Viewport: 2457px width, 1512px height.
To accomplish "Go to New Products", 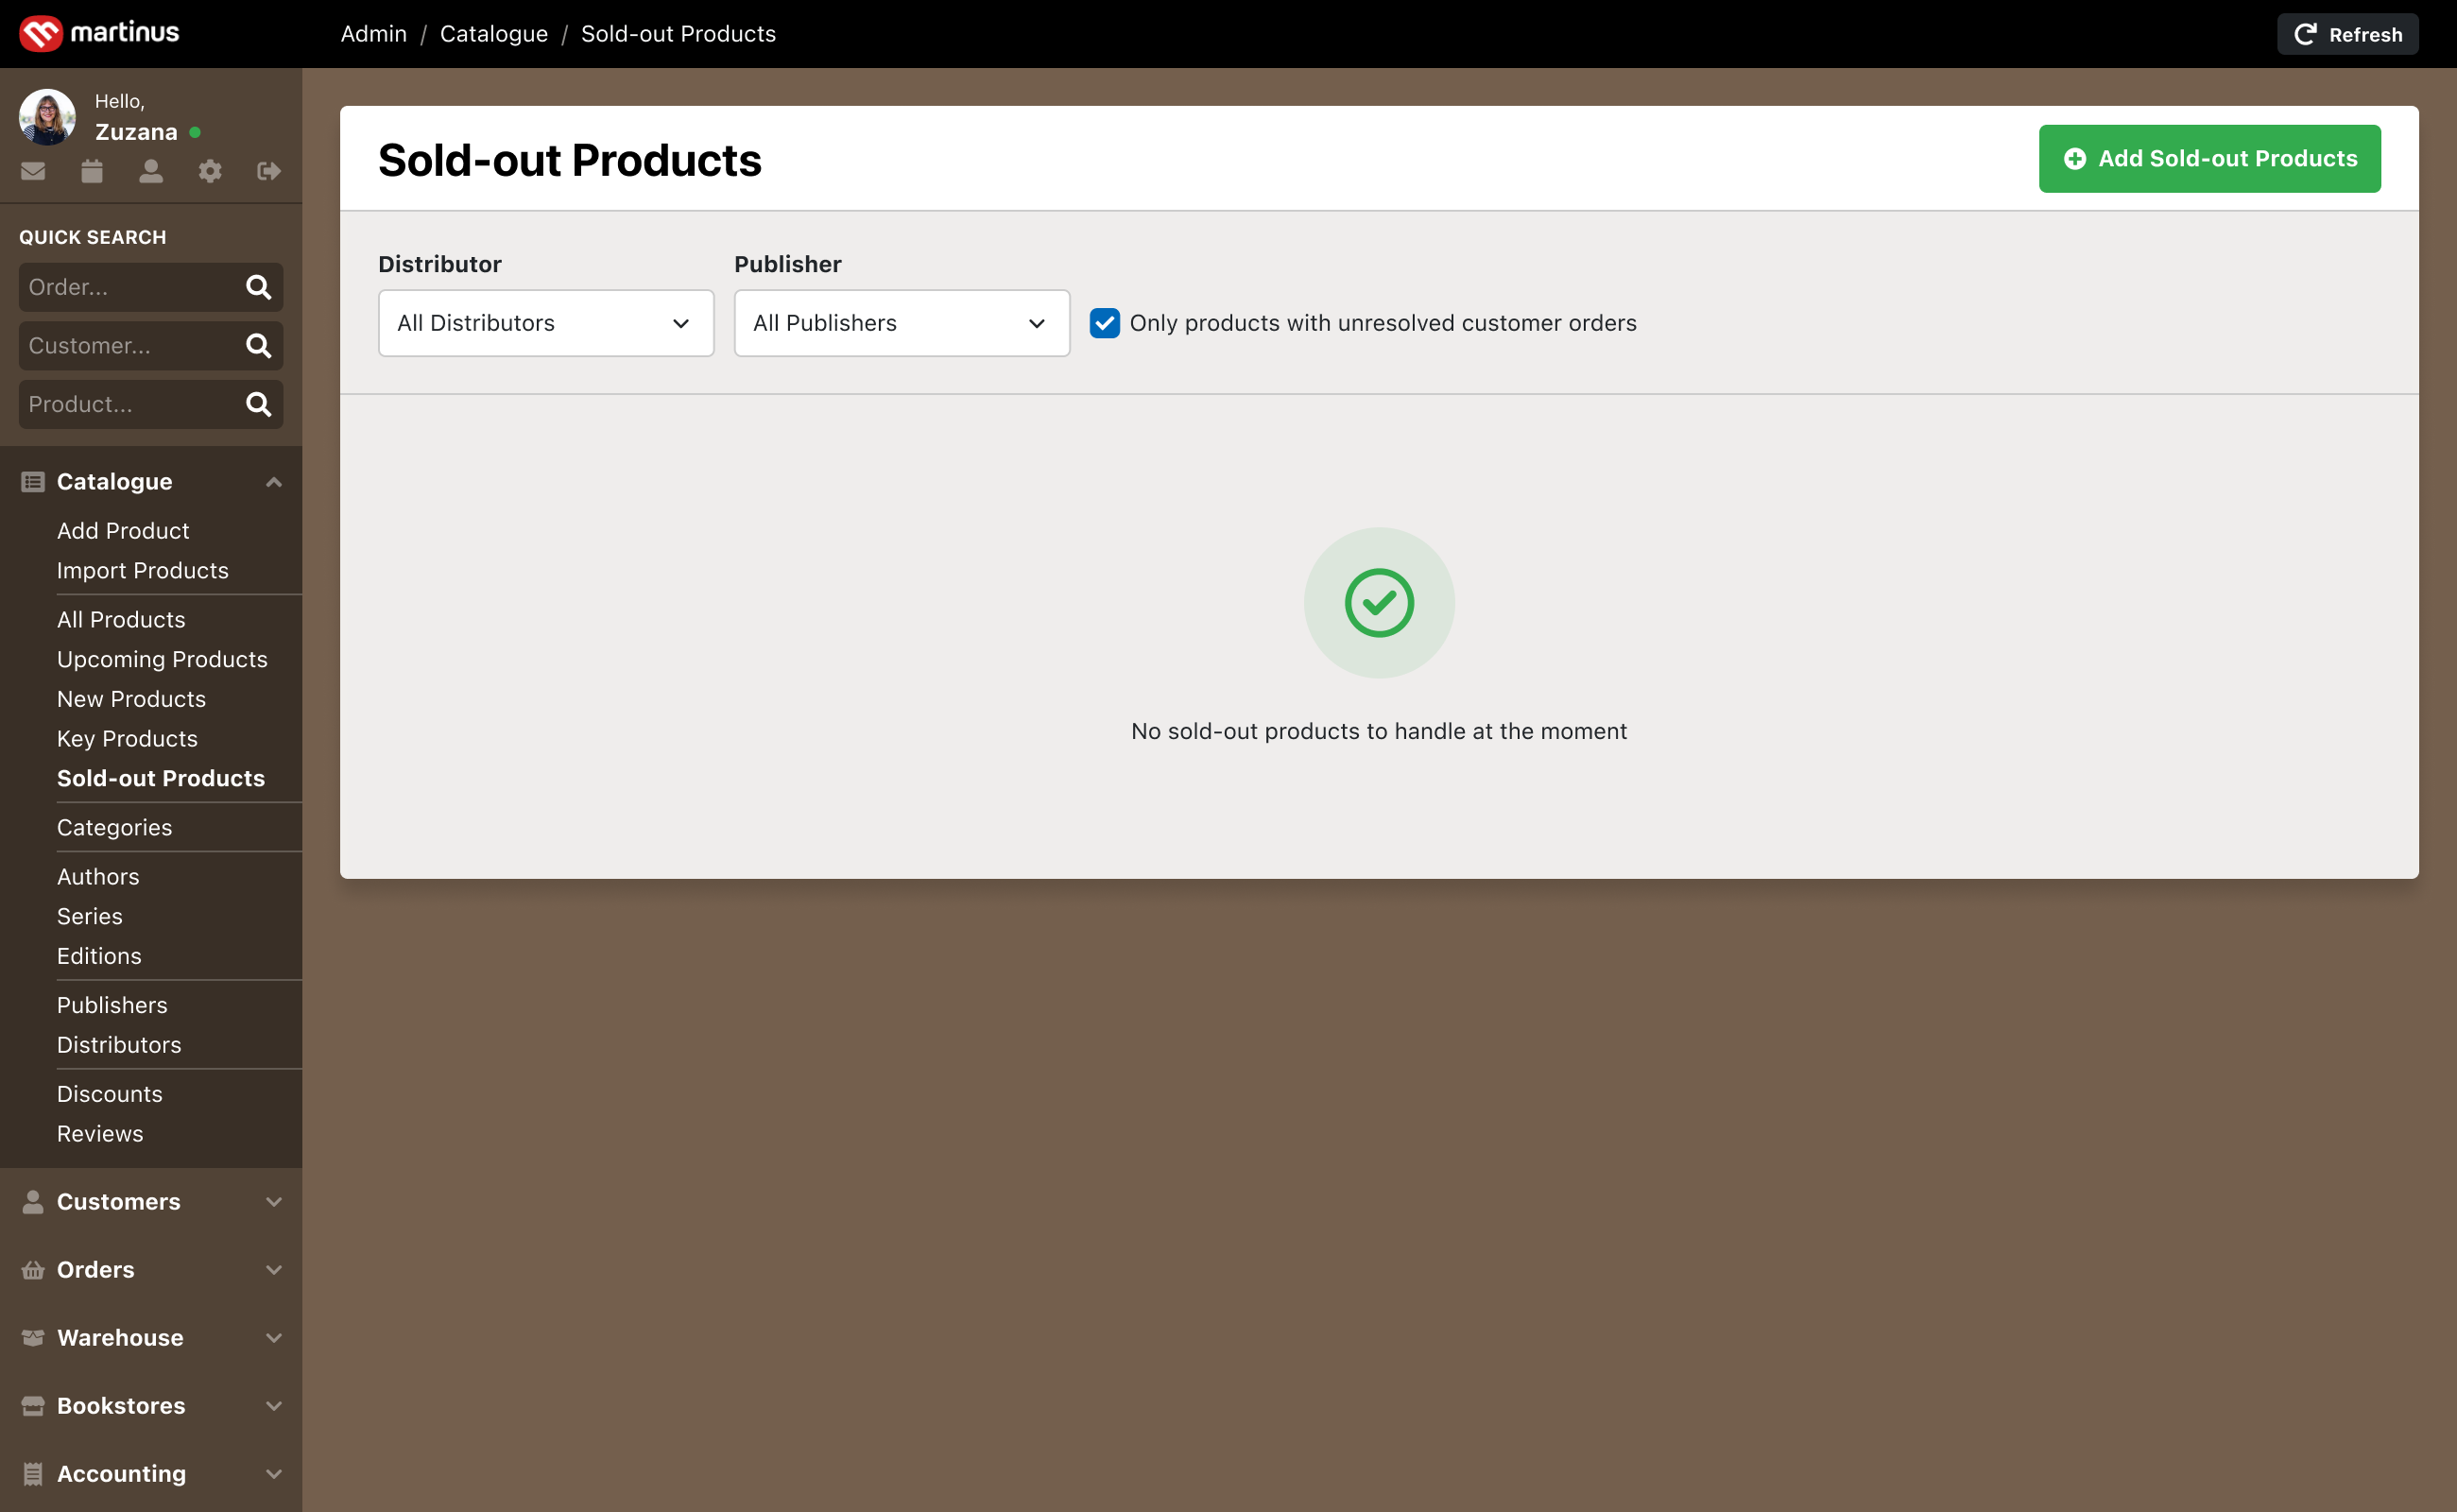I will coord(131,699).
